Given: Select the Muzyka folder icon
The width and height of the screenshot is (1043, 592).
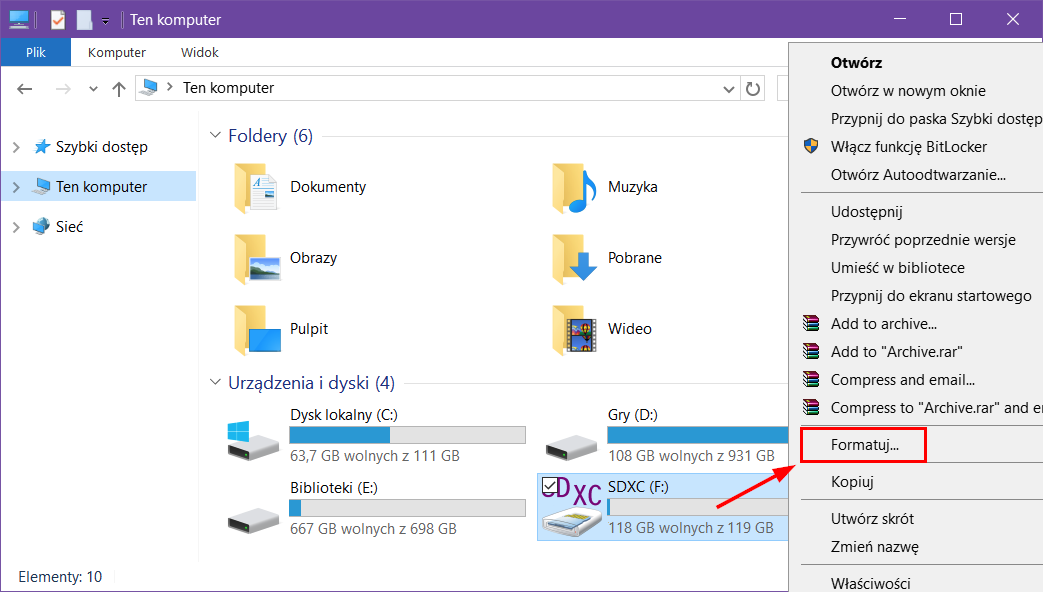Looking at the screenshot, I should [573, 188].
